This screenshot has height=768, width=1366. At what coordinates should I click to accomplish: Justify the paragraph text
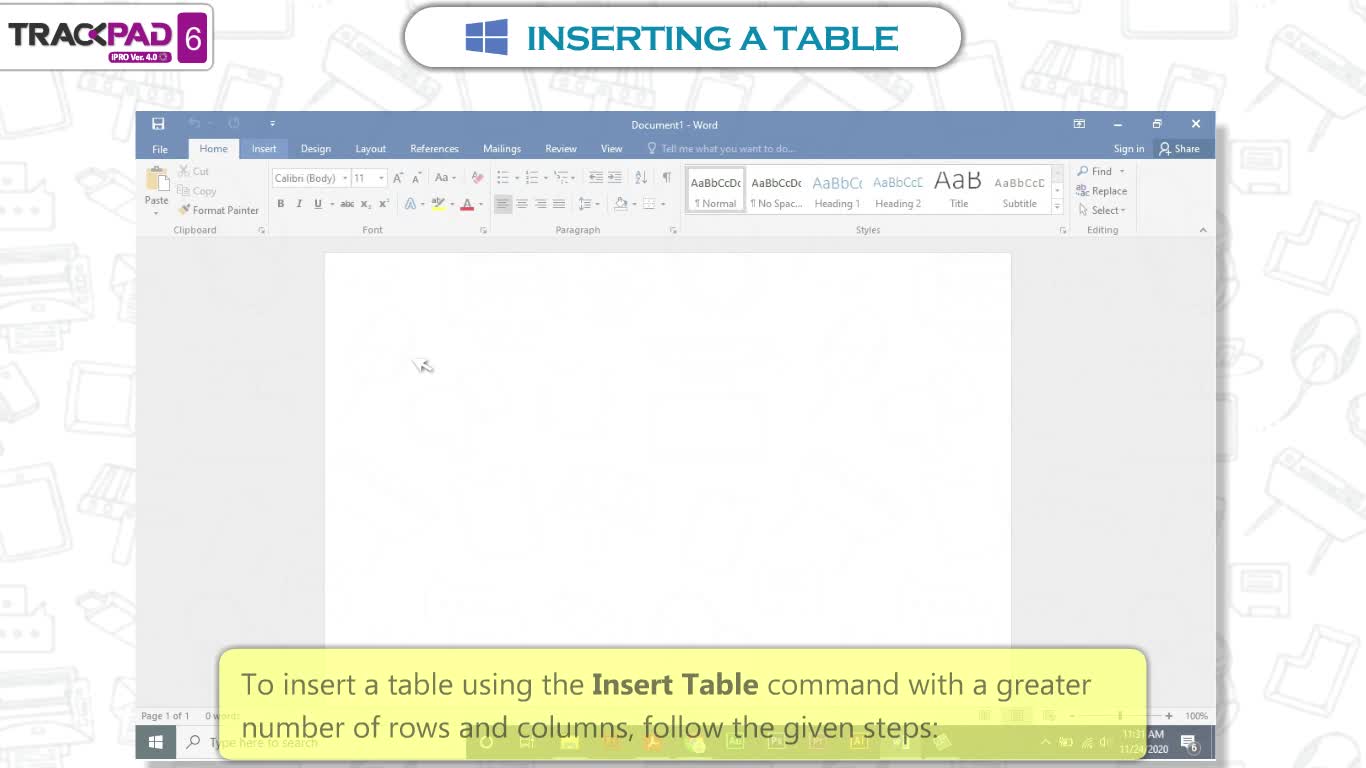click(559, 204)
